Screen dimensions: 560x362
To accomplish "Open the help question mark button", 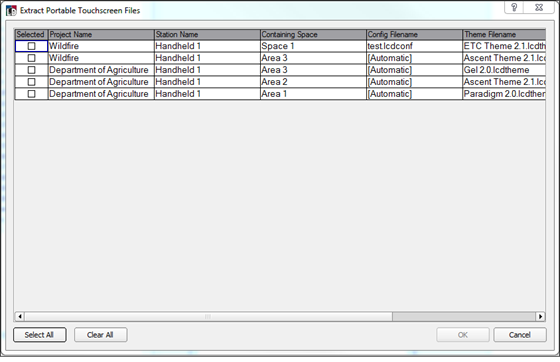I will tap(514, 7).
